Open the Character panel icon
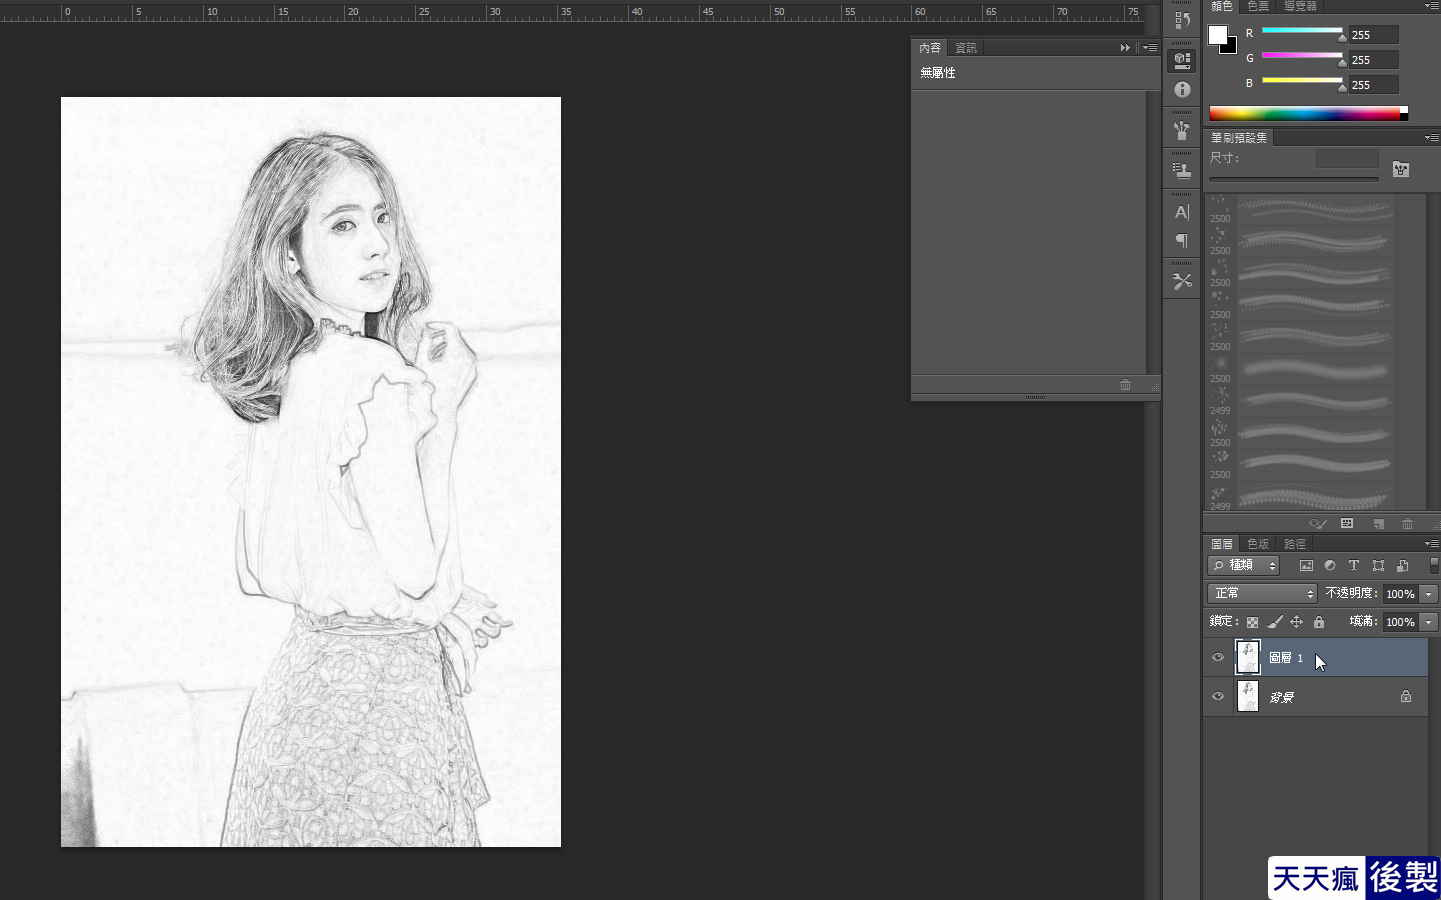Viewport: 1441px width, 900px height. (1182, 212)
